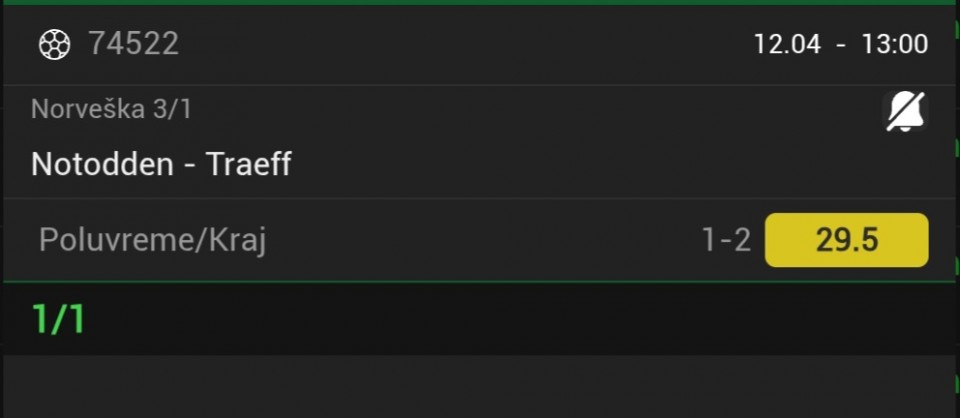Click the green 1/1 counter
This screenshot has width=960, height=418.
click(59, 319)
